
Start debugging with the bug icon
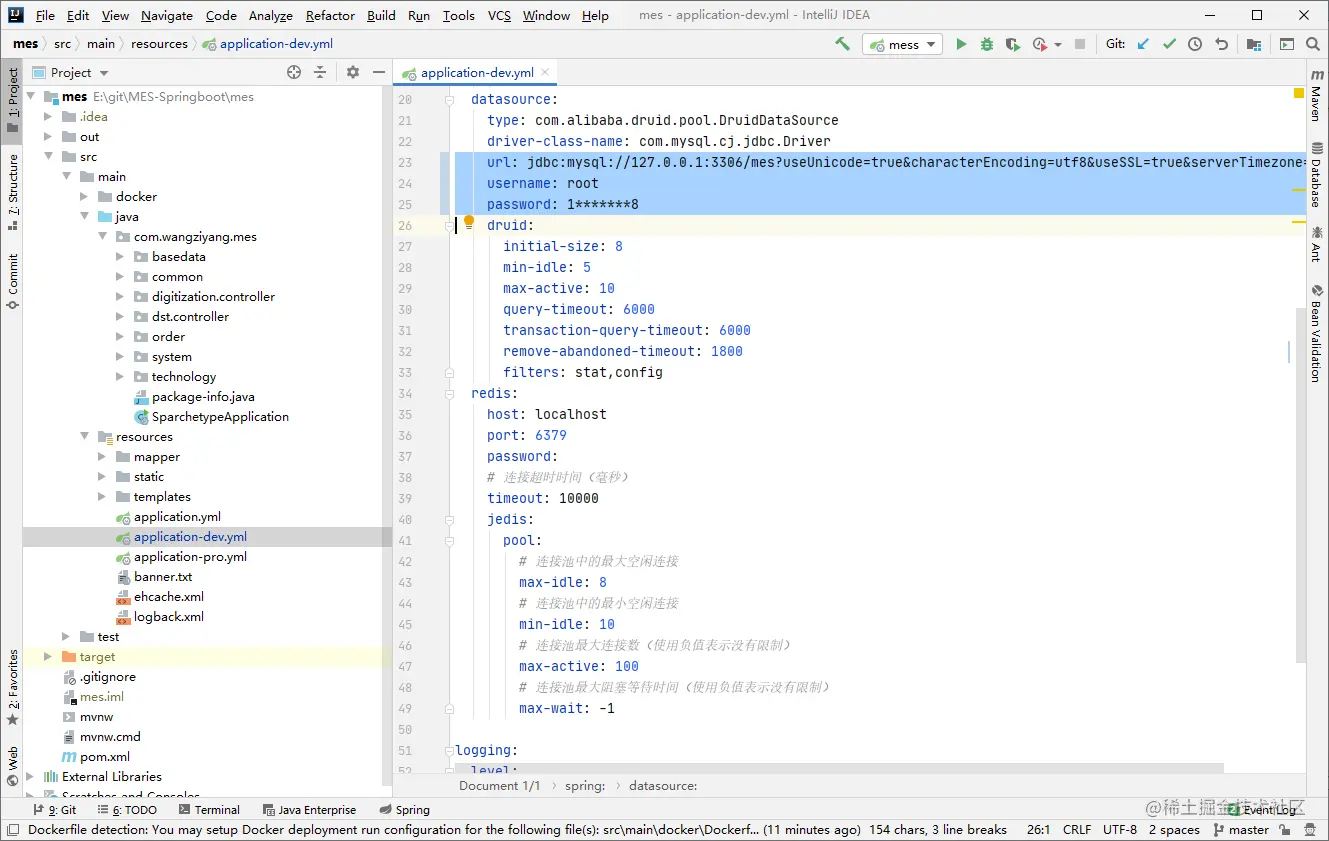(x=987, y=44)
